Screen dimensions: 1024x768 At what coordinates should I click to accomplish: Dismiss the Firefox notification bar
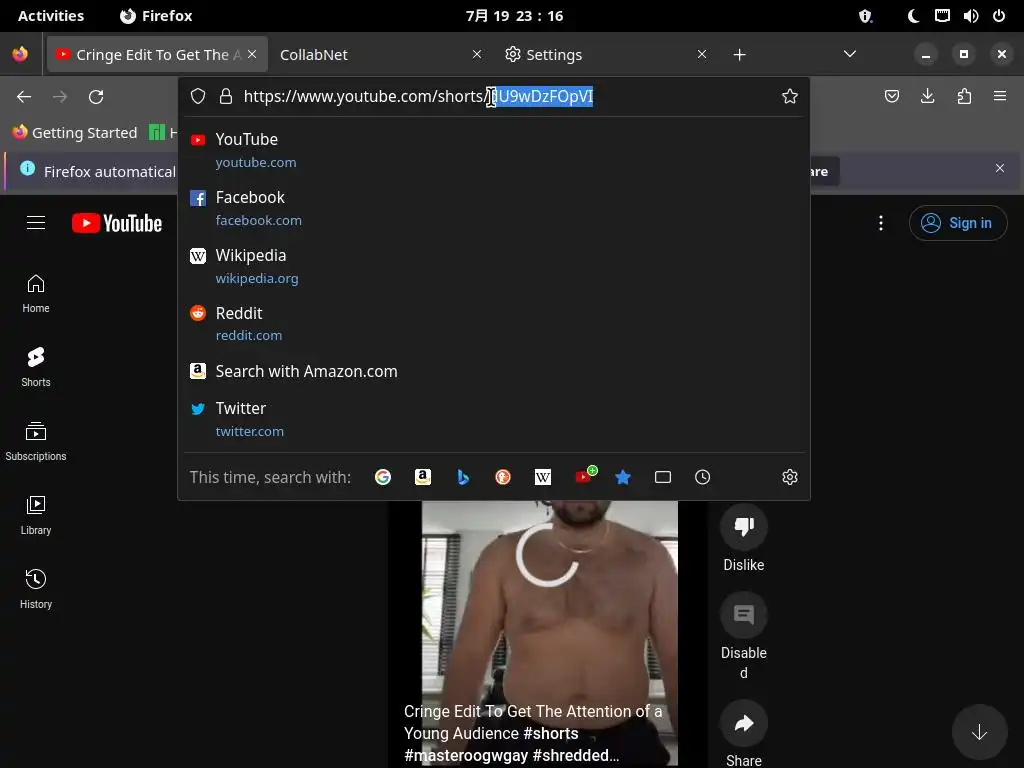pos(999,168)
